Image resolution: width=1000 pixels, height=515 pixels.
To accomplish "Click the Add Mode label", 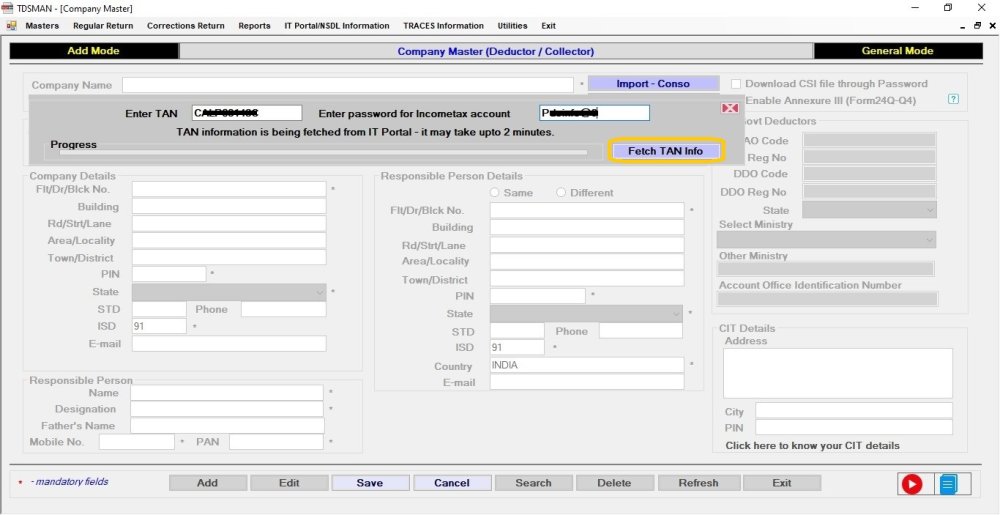I will 94,51.
